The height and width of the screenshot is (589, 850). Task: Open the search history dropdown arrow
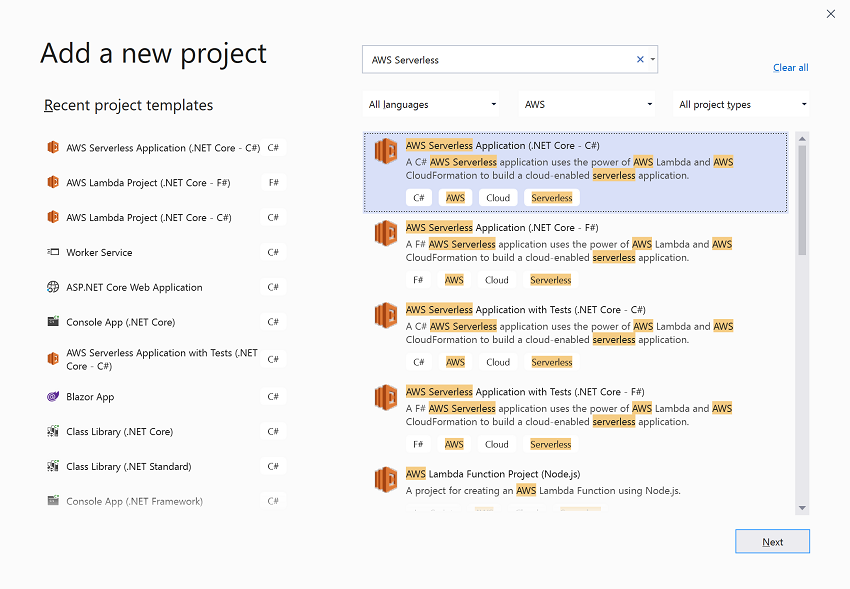(653, 60)
